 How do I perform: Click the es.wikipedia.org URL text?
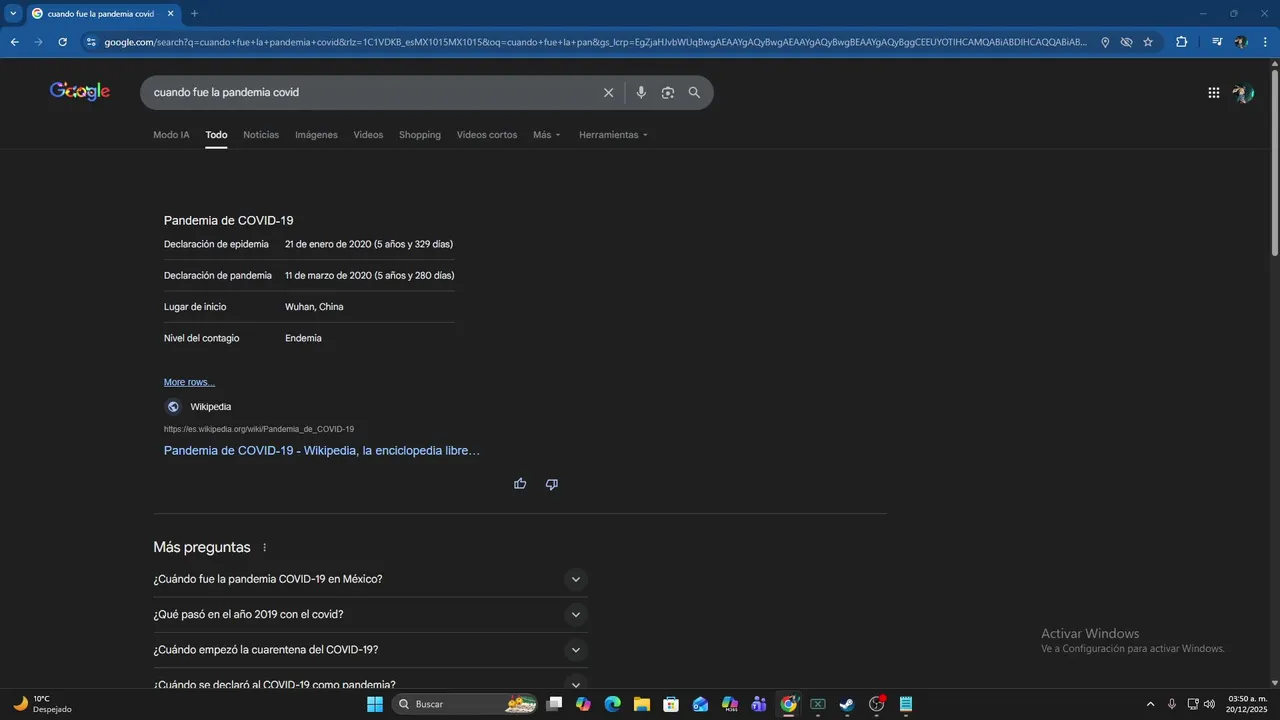pyautogui.click(x=259, y=429)
